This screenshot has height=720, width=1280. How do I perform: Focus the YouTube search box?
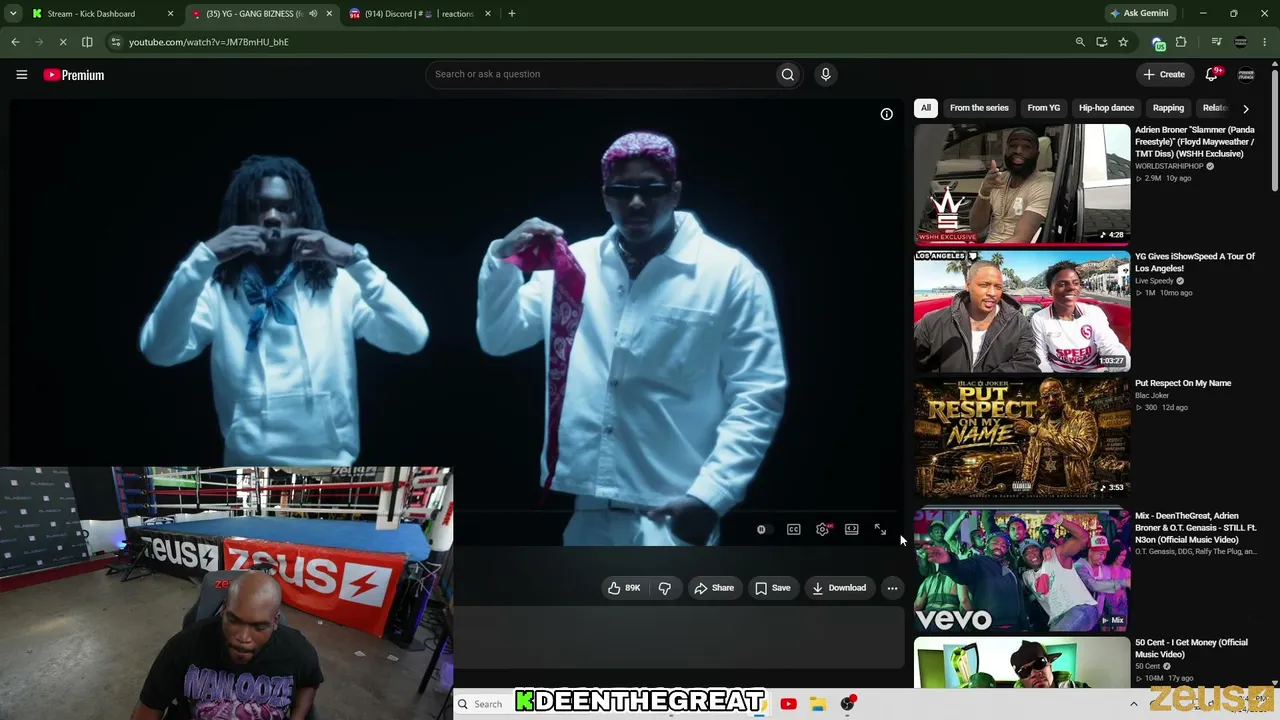pyautogui.click(x=602, y=74)
